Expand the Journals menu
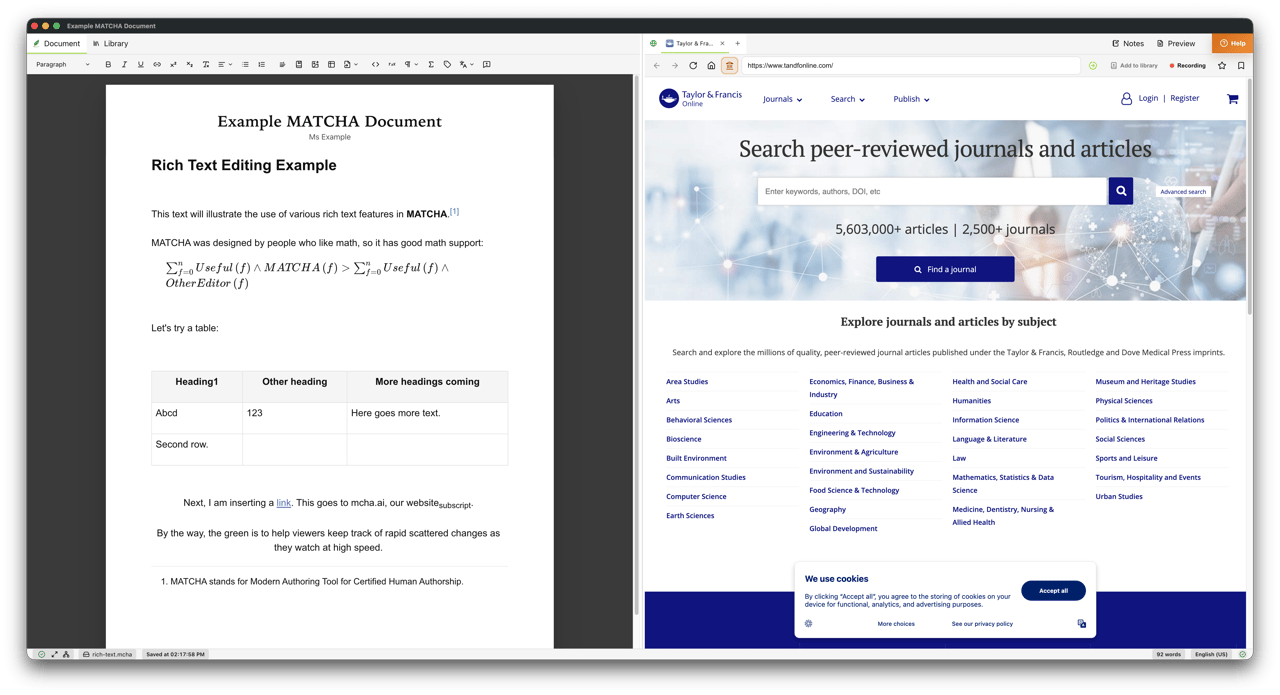The width and height of the screenshot is (1280, 695). 782,99
